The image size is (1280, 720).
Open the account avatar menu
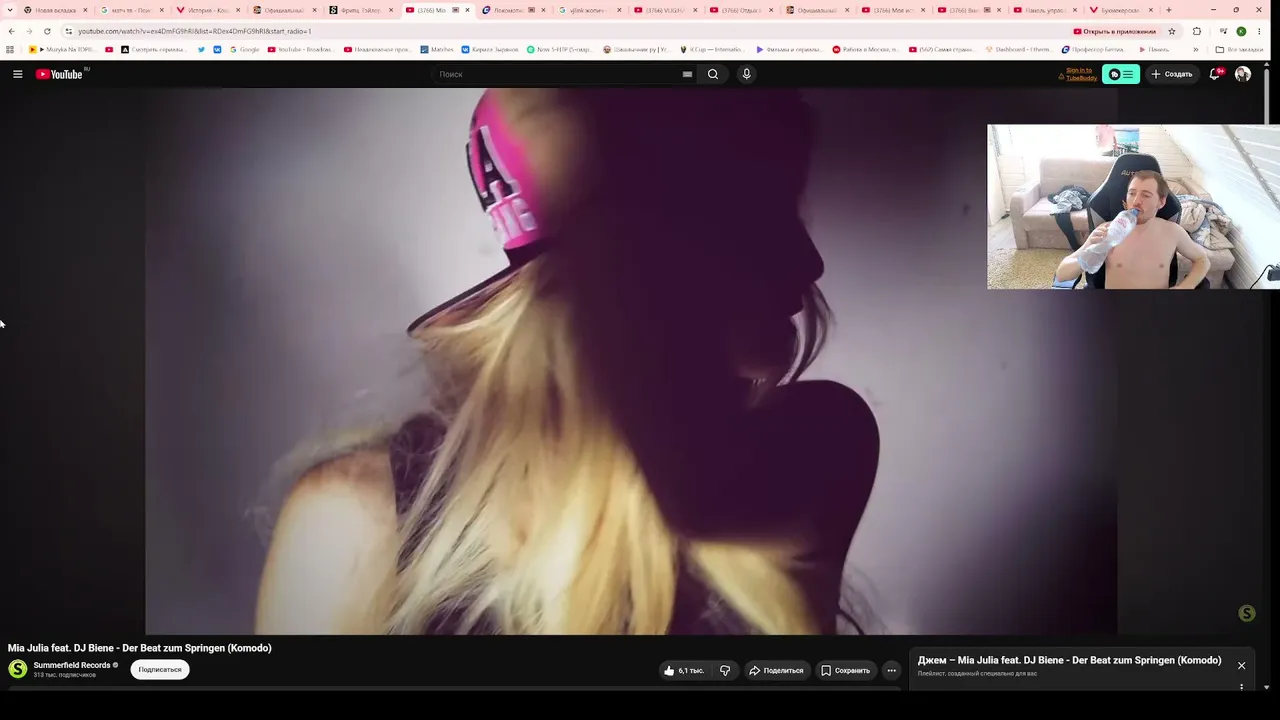pyautogui.click(x=1243, y=74)
